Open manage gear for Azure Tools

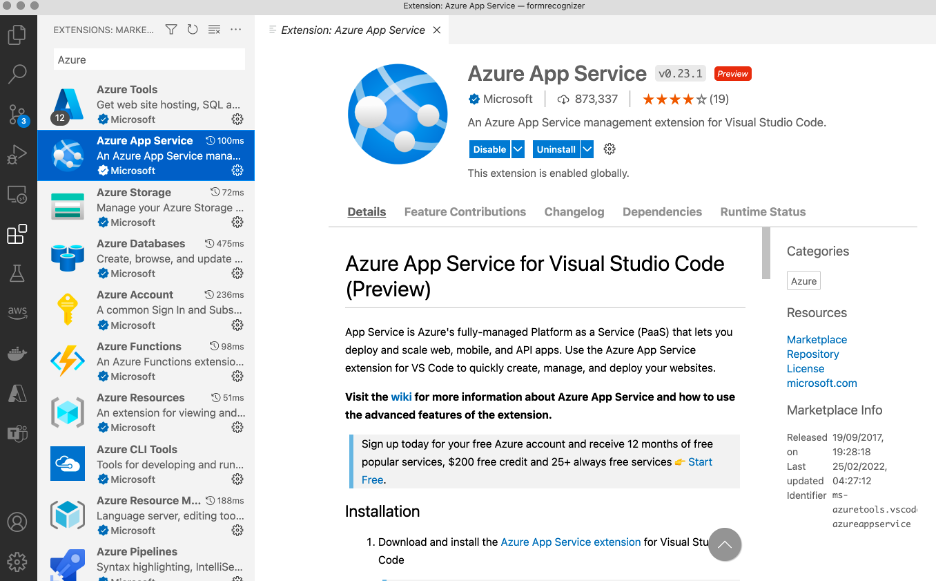click(x=238, y=119)
